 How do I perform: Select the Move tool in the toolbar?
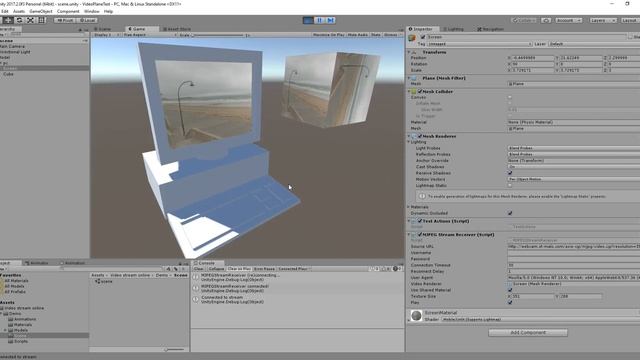coord(8,20)
